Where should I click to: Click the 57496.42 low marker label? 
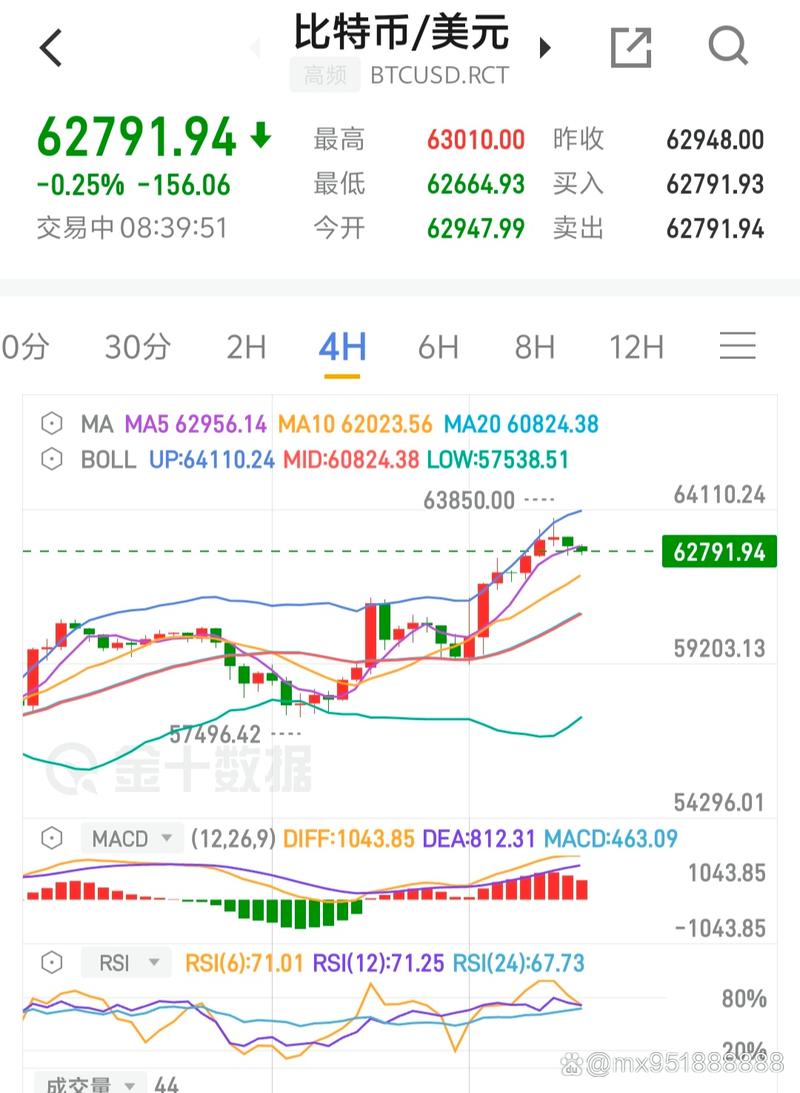[x=215, y=734]
